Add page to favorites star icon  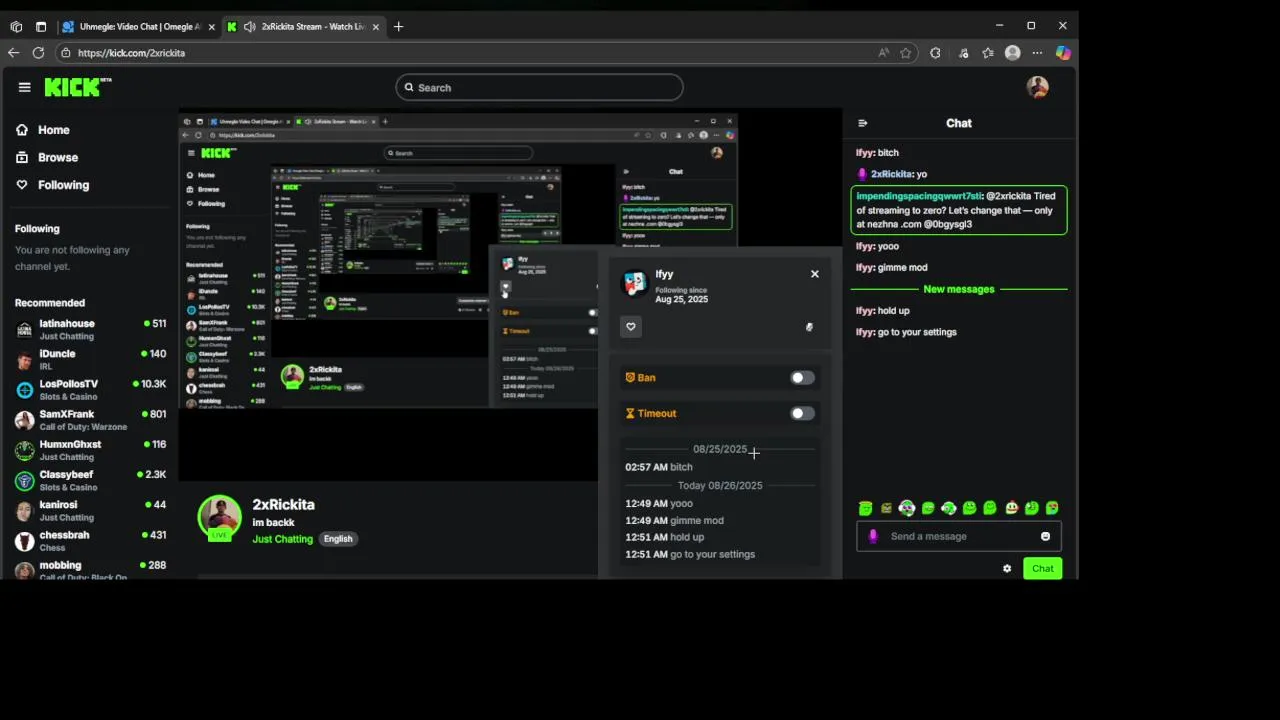tap(906, 53)
